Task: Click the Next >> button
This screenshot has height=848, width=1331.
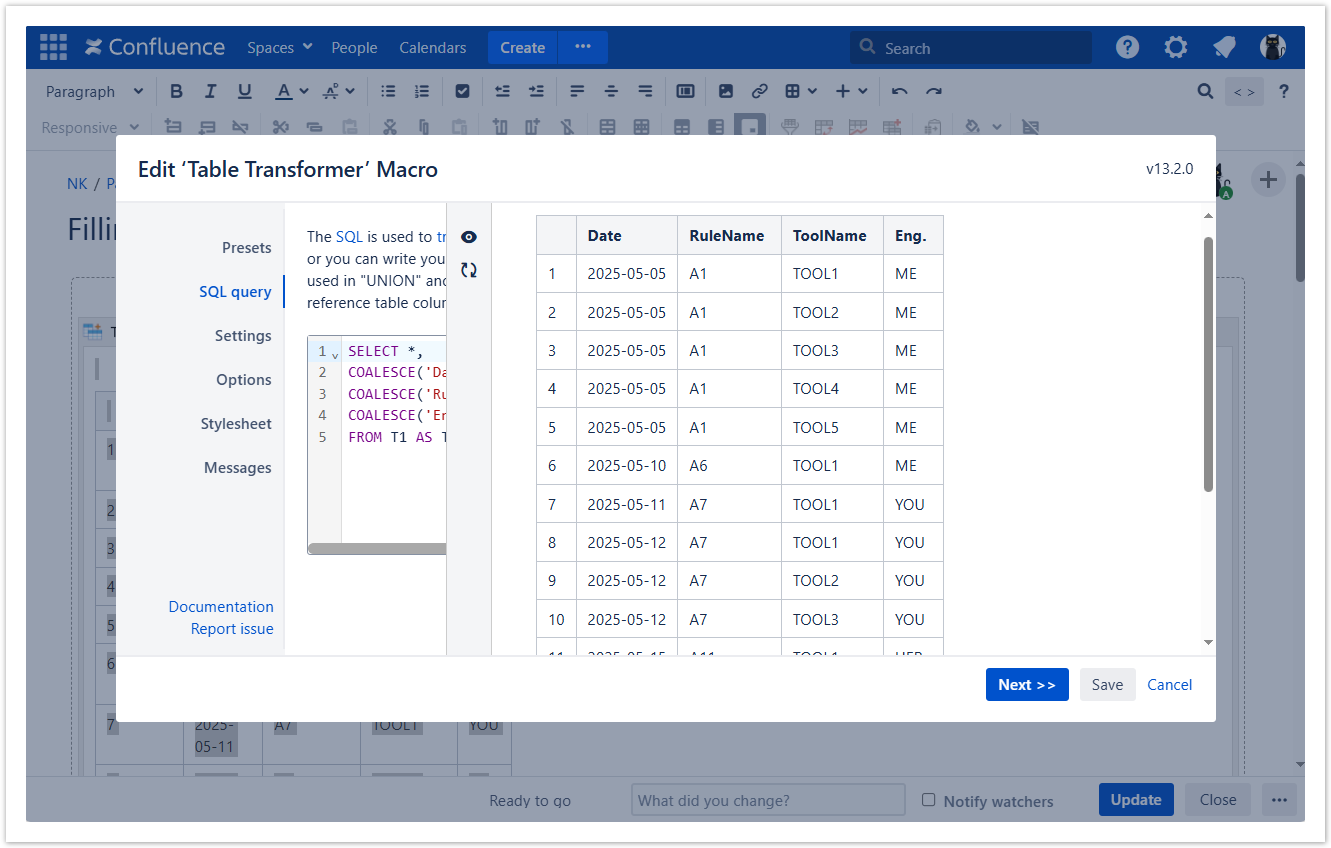Action: [1026, 684]
